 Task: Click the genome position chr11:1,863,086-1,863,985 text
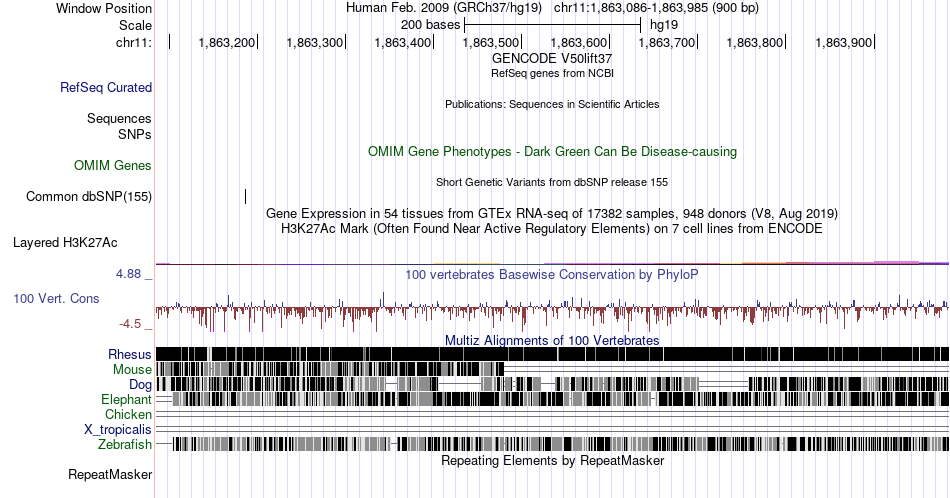click(x=656, y=8)
